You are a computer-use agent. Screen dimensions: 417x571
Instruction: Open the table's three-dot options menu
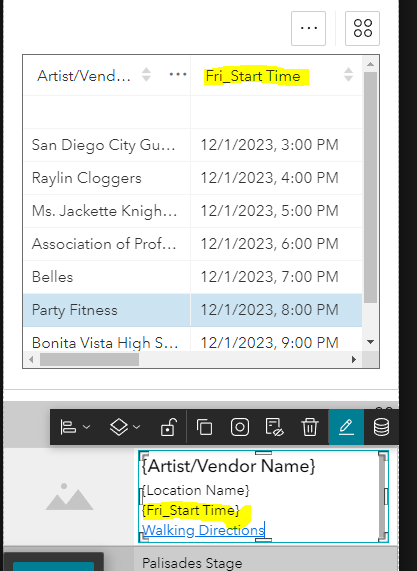click(308, 28)
